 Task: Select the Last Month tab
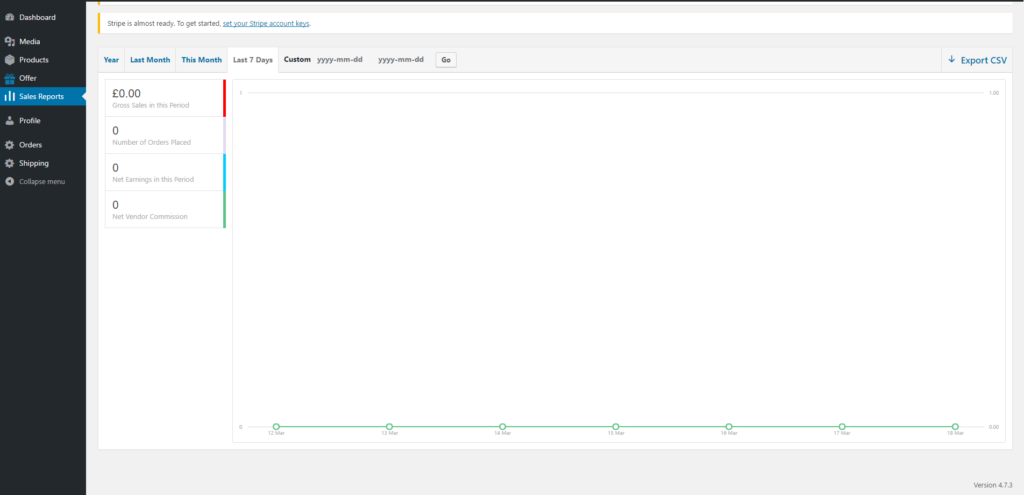pyautogui.click(x=150, y=60)
